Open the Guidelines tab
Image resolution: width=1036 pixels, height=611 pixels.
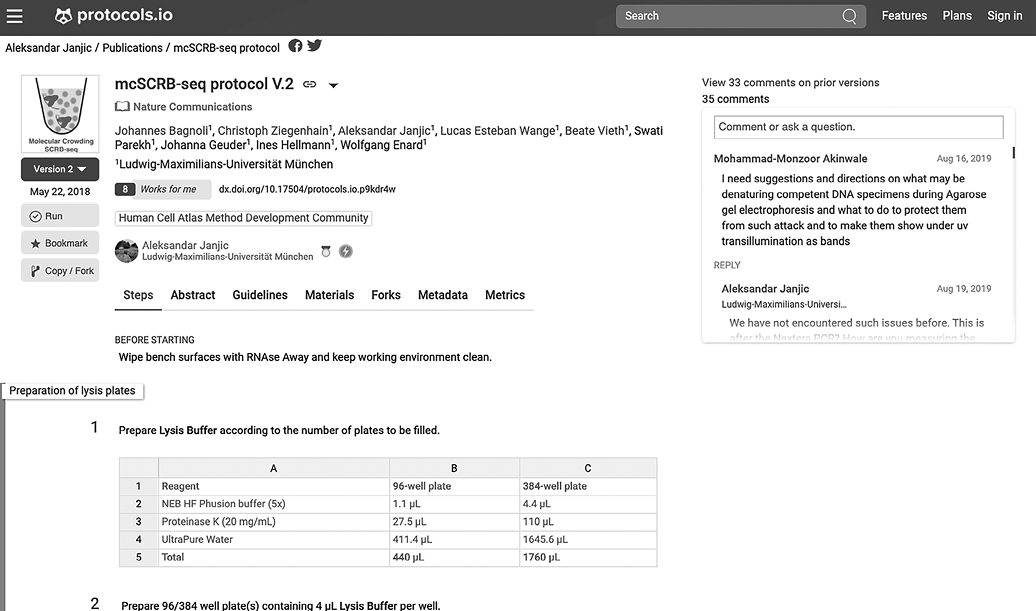[260, 295]
